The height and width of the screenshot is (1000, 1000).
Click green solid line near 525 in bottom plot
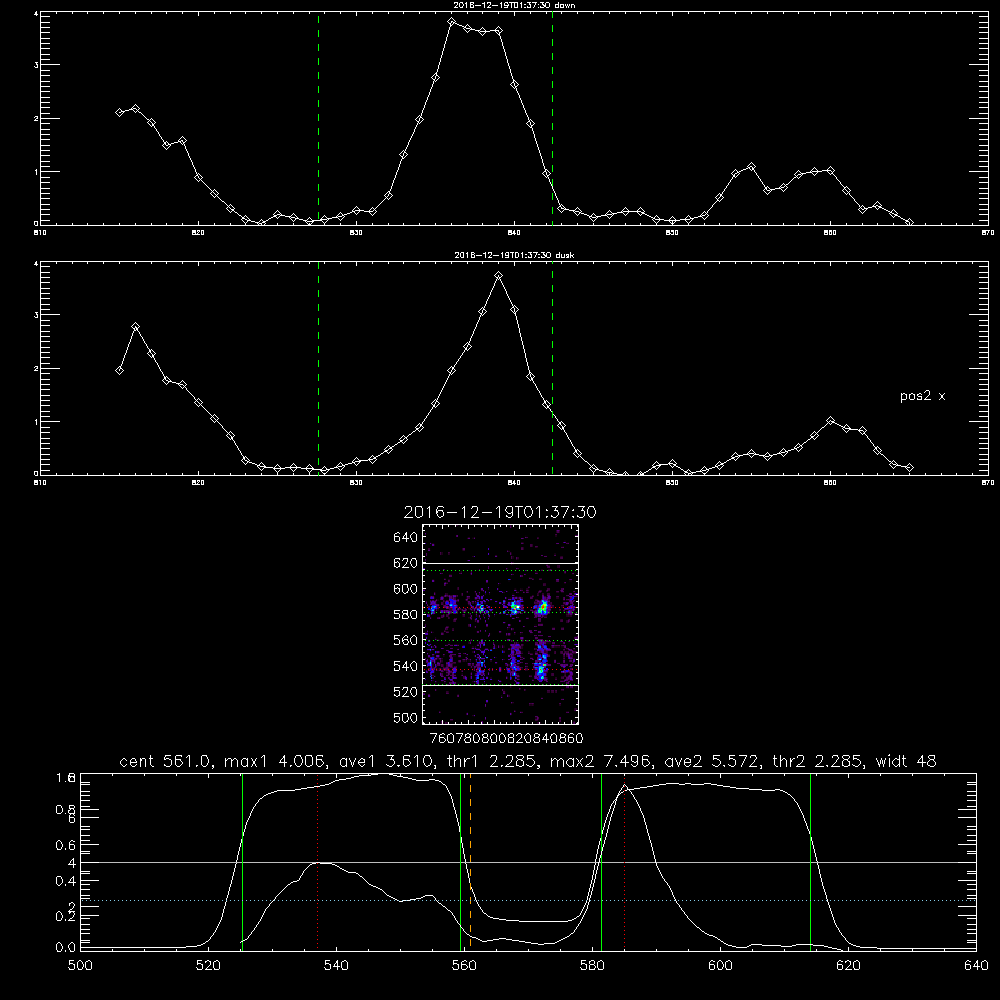tap(242, 861)
